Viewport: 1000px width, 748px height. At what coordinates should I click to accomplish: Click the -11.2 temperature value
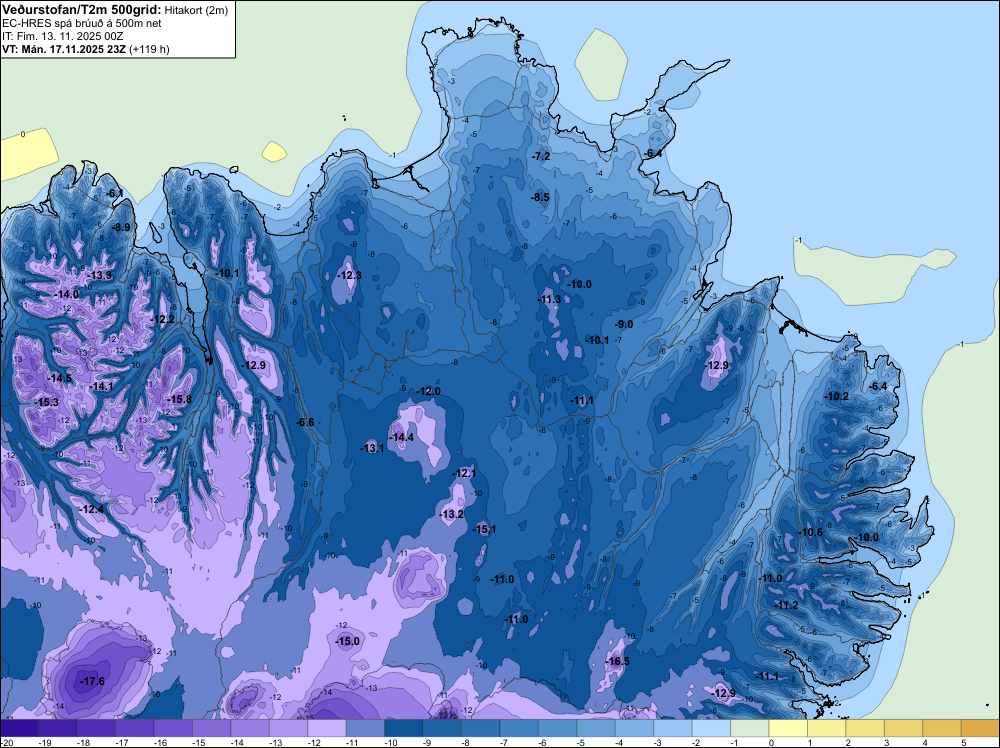786,605
